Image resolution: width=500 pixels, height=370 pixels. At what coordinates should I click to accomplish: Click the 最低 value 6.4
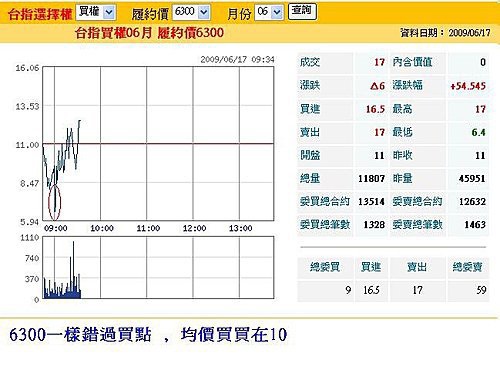point(478,132)
